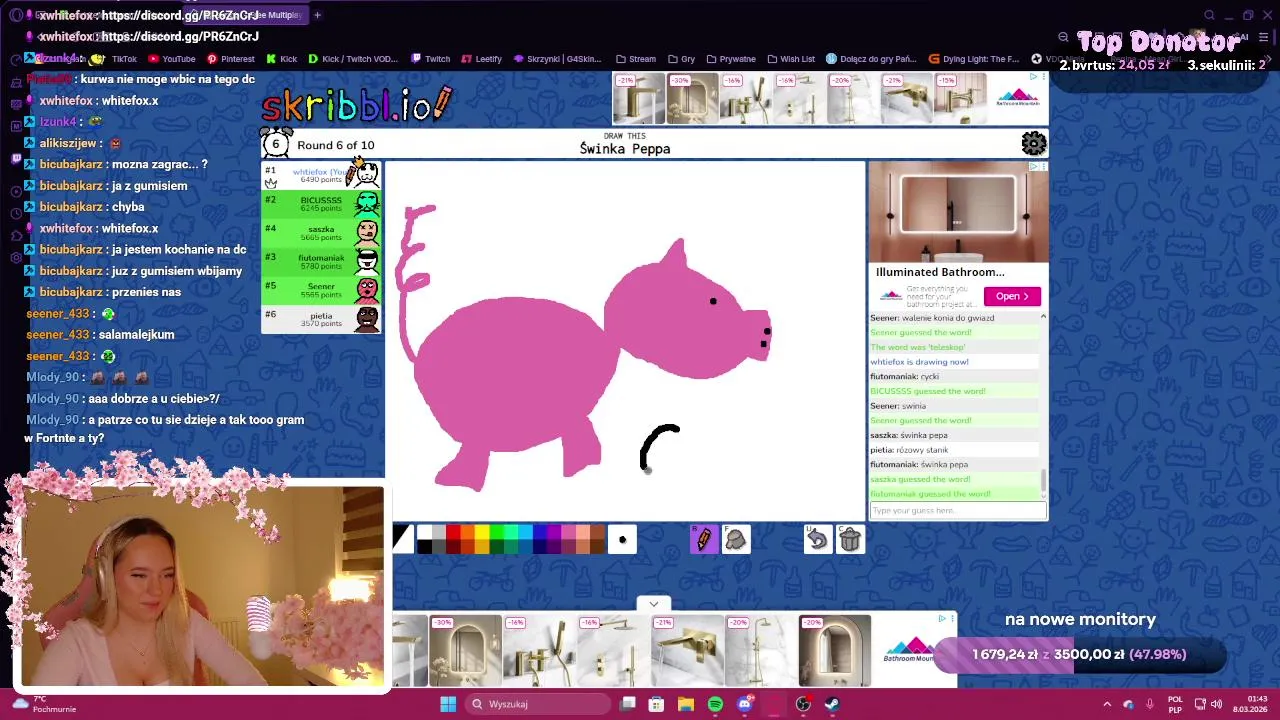Open skribbl.io settings gear
1280x720 pixels.
pyautogui.click(x=1033, y=144)
